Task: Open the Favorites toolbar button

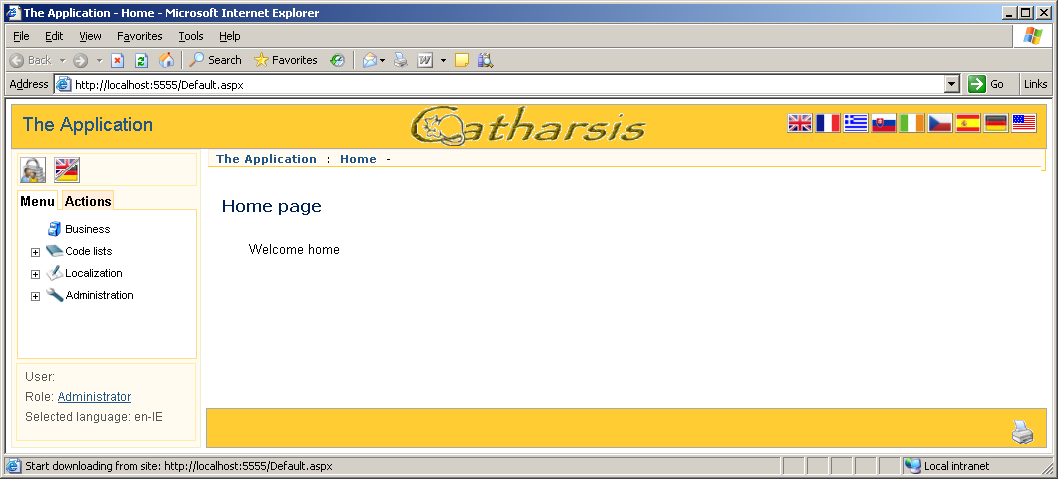Action: pyautogui.click(x=285, y=60)
